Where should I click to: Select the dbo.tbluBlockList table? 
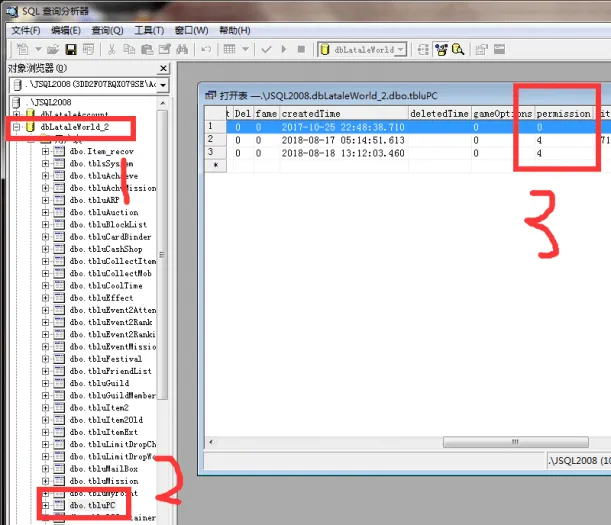click(108, 225)
